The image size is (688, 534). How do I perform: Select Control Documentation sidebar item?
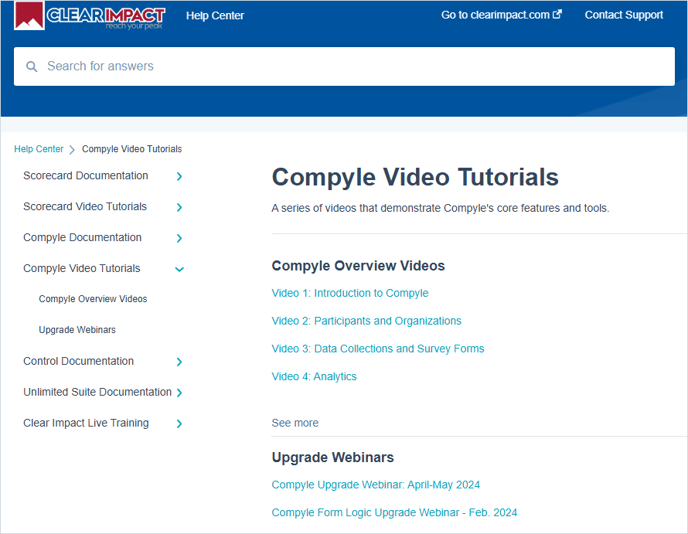79,361
